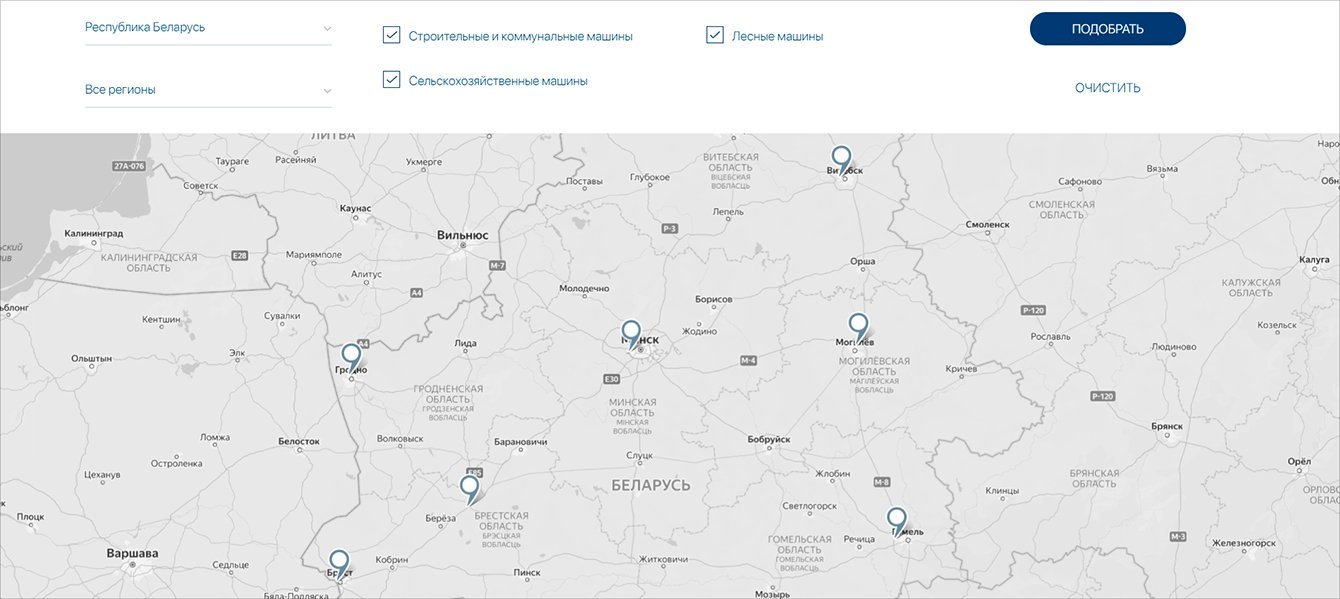Open the Республика Беларусь country dropdown
Image resolution: width=1340 pixels, height=599 pixels.
coord(208,28)
